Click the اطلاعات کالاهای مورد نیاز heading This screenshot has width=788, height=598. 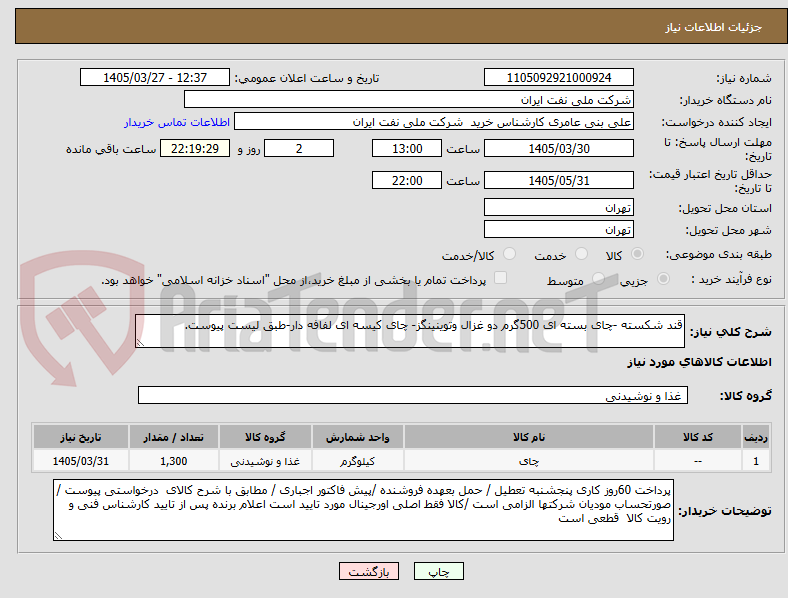699,362
